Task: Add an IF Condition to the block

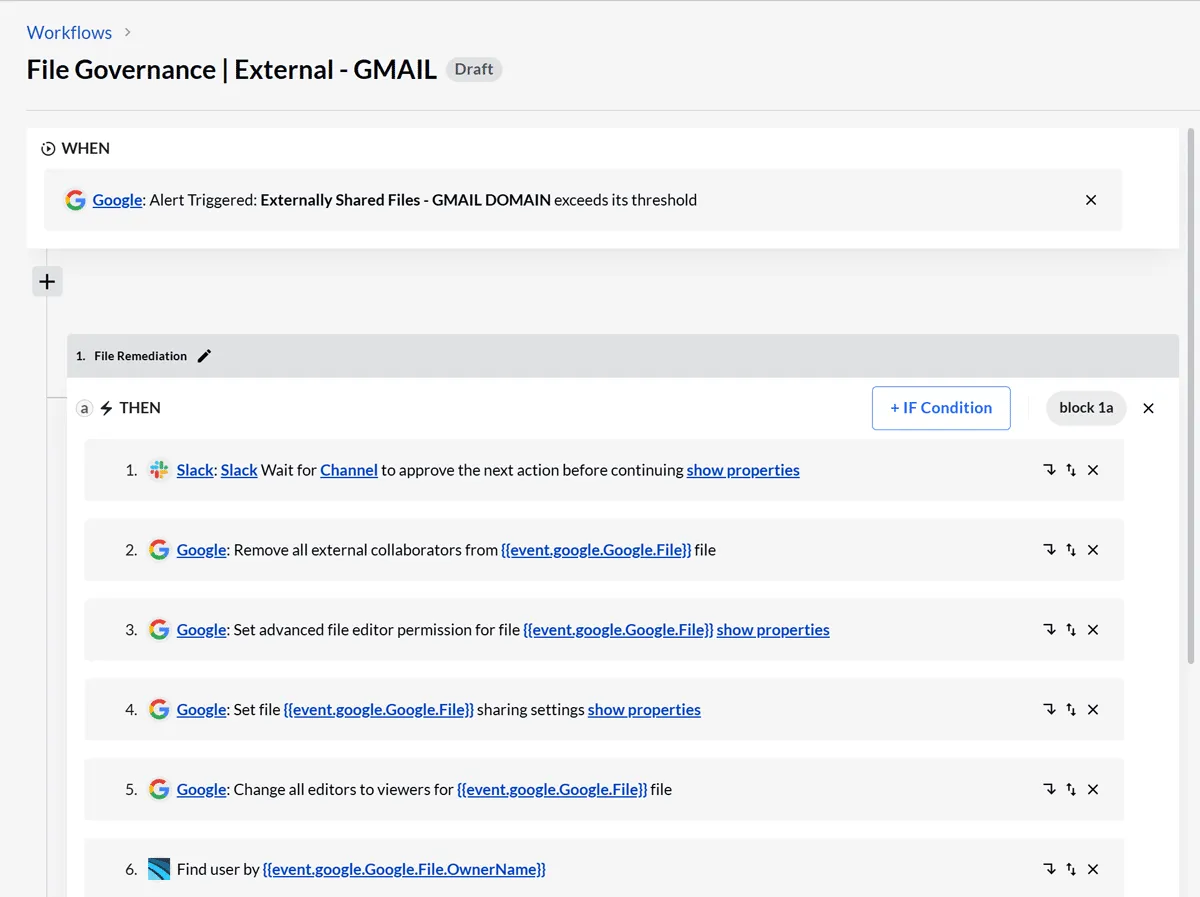Action: point(941,408)
